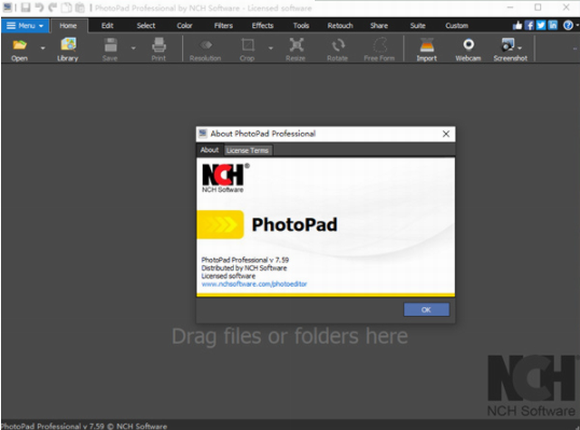Expand the Screenshot dropdown arrow

point(520,48)
